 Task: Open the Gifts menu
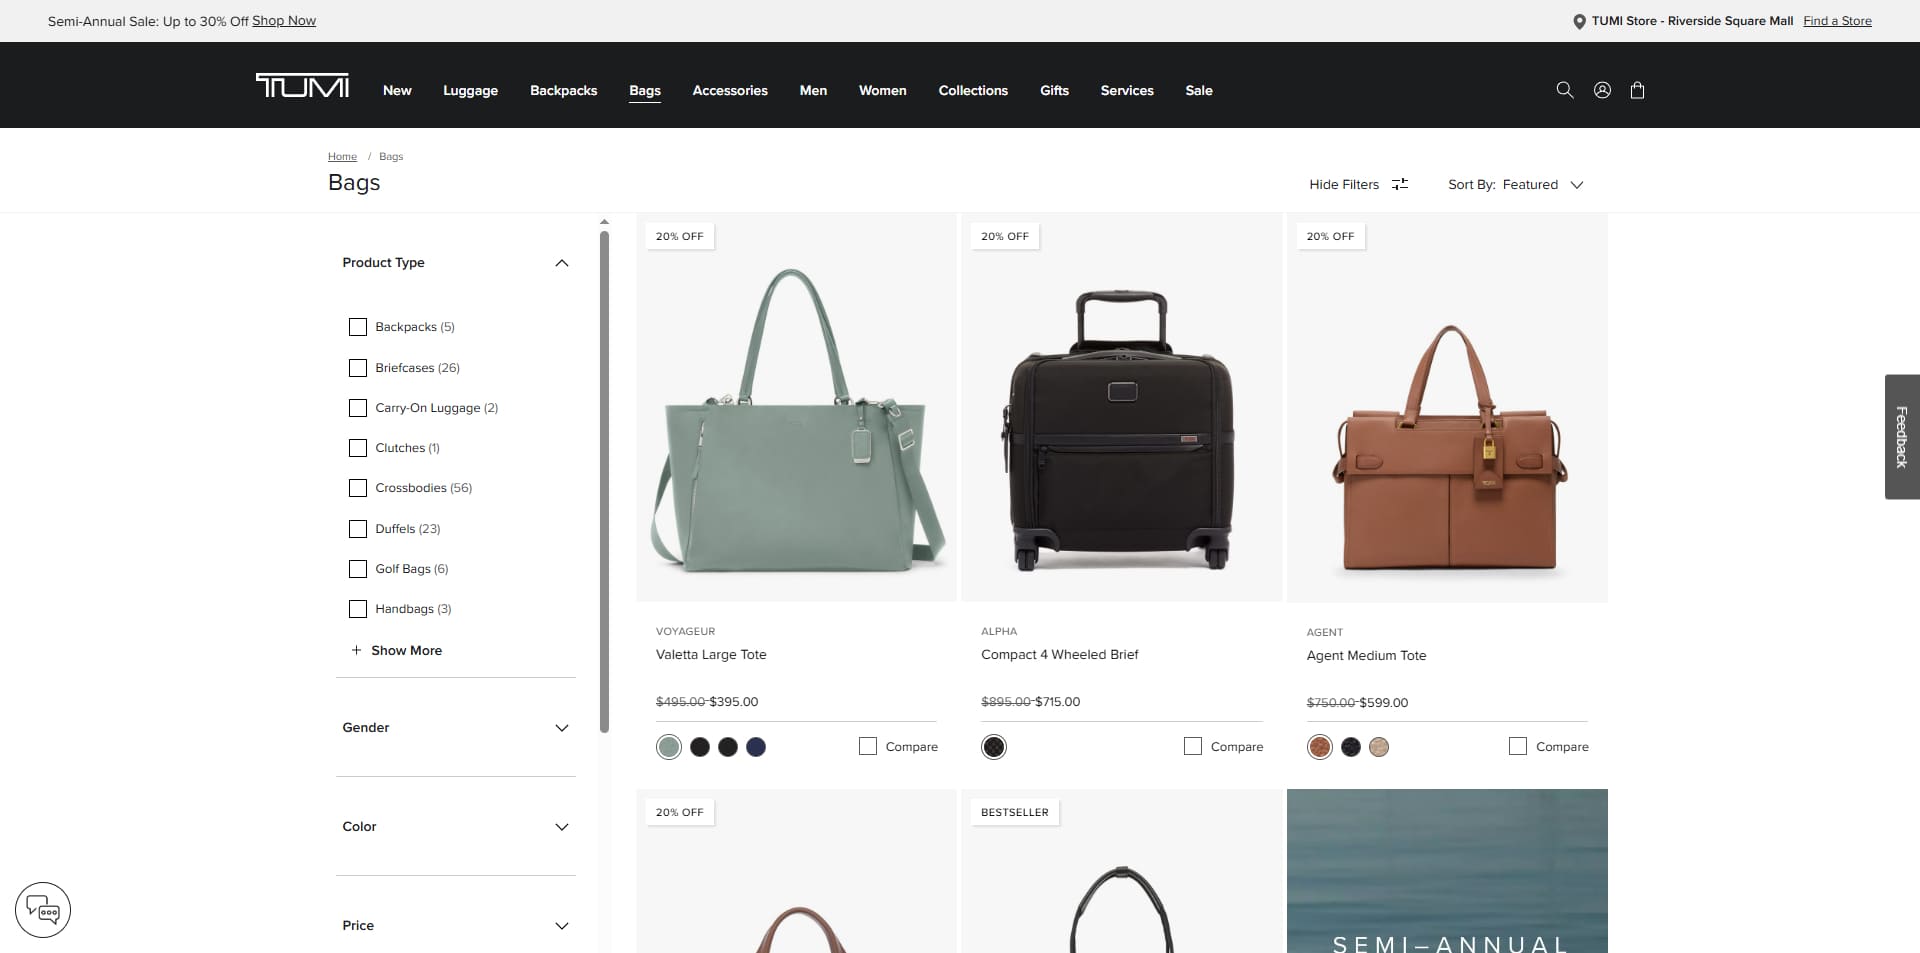[x=1054, y=90]
